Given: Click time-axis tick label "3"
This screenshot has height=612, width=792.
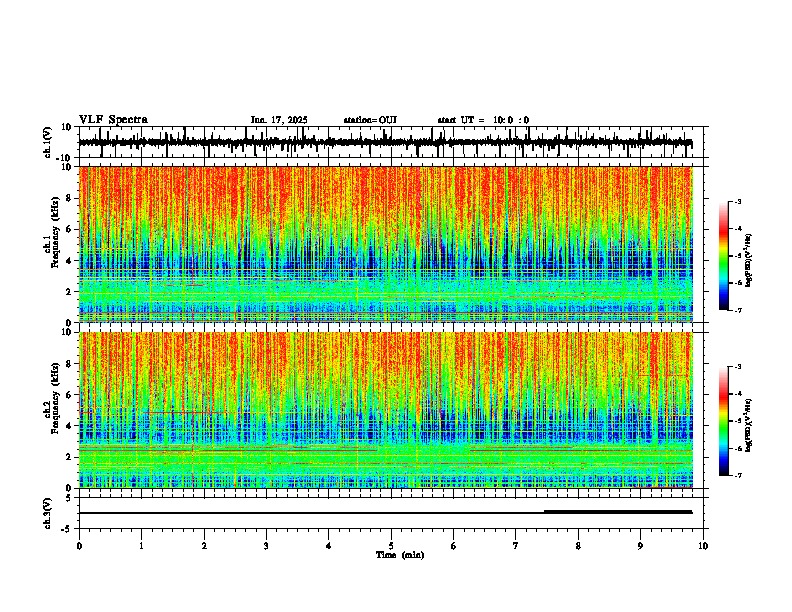Looking at the screenshot, I should coord(266,546).
